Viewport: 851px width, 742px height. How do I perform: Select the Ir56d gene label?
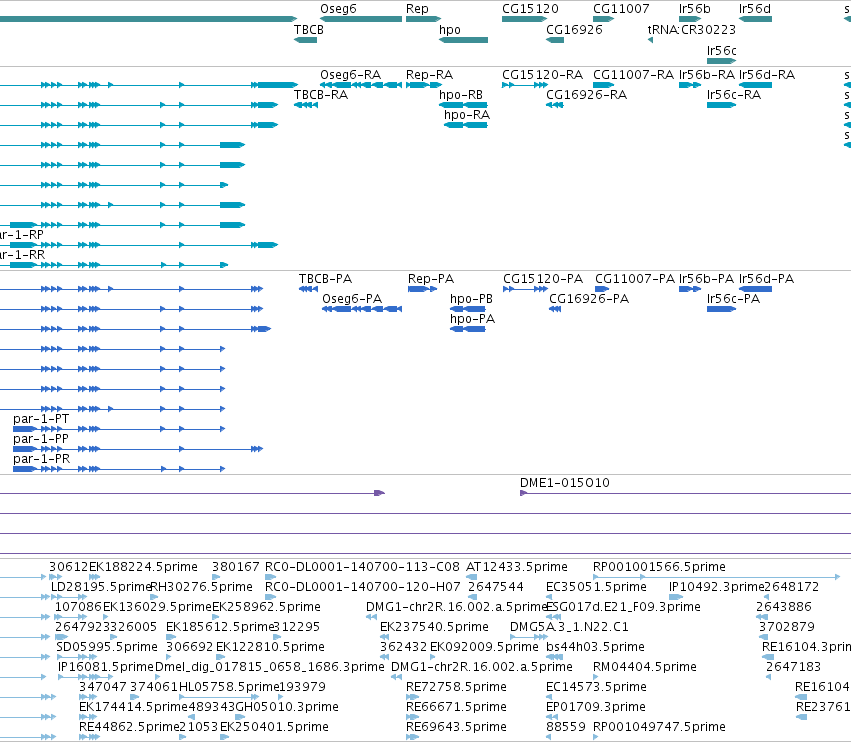[754, 9]
